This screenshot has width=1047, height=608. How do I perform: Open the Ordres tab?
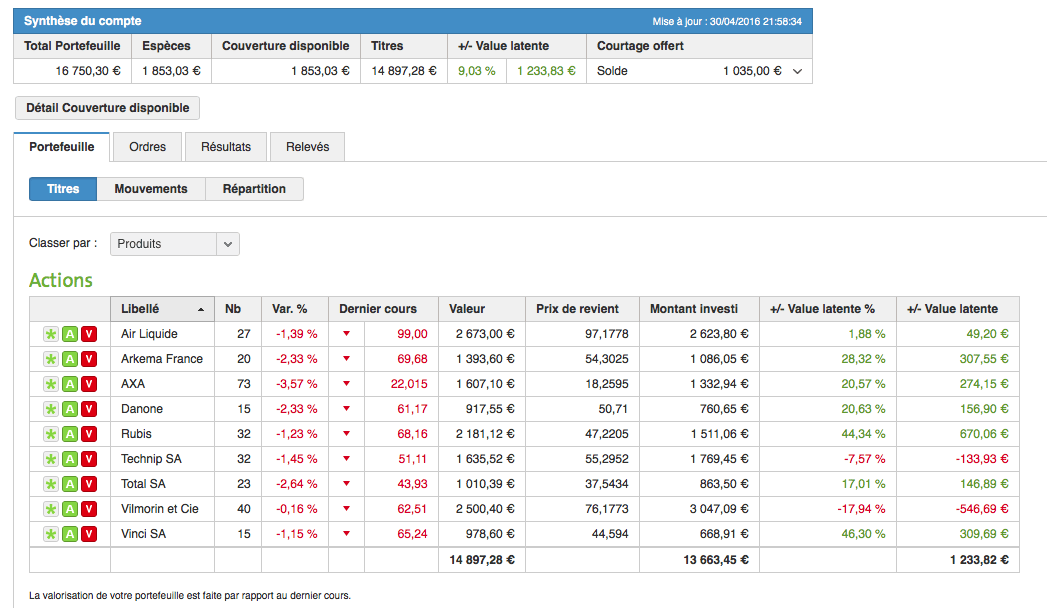(x=148, y=147)
